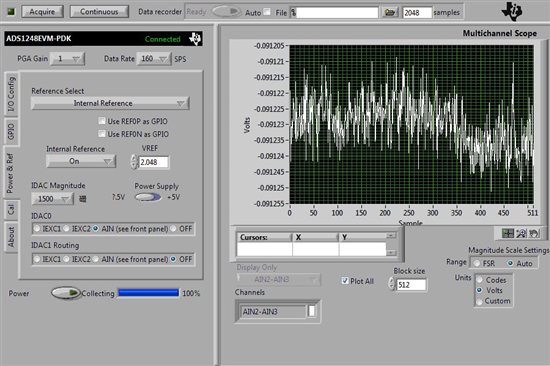Check Use REF0N as GPIO
This screenshot has width=550, height=366.
coord(102,134)
